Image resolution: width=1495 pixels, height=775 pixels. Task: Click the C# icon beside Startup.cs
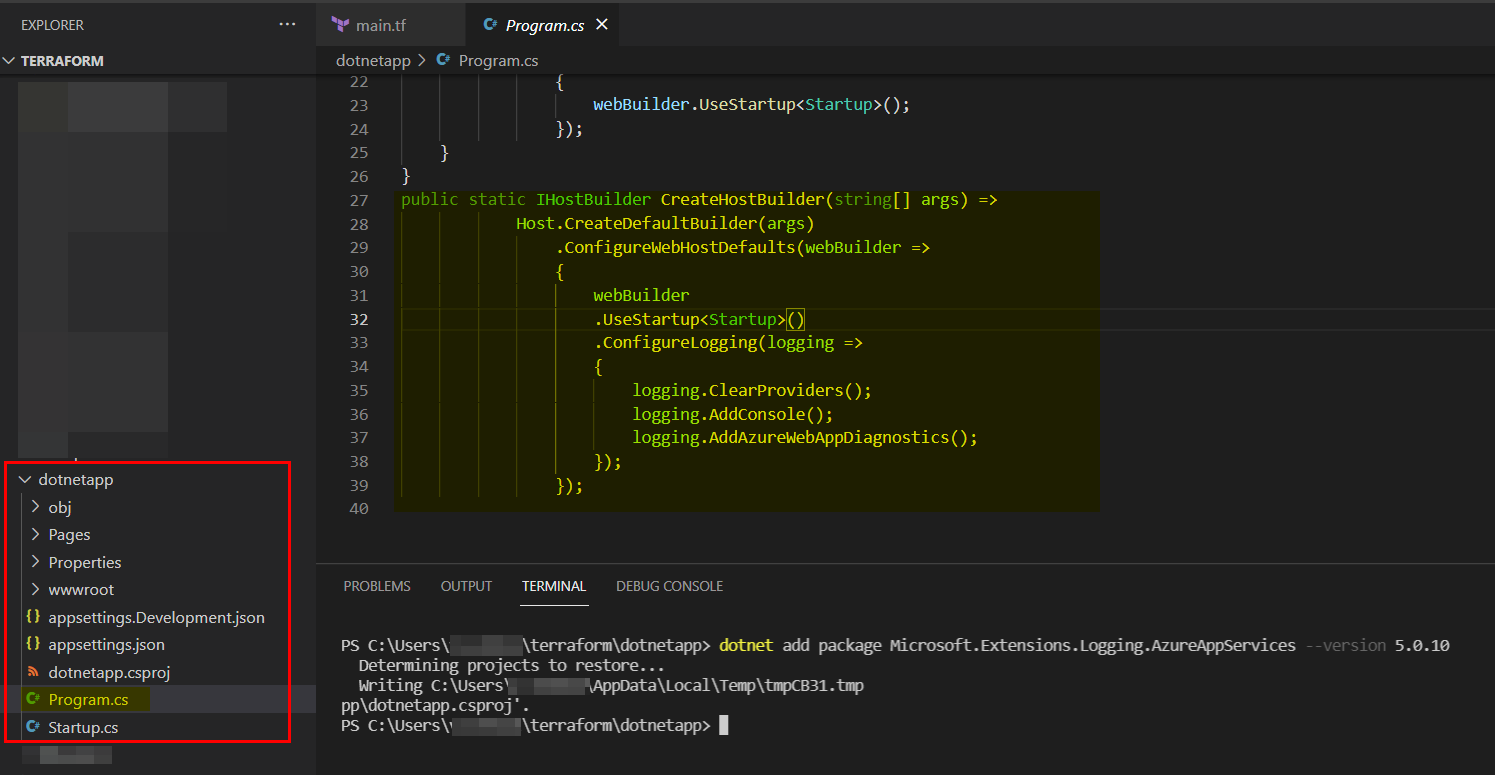[x=33, y=727]
